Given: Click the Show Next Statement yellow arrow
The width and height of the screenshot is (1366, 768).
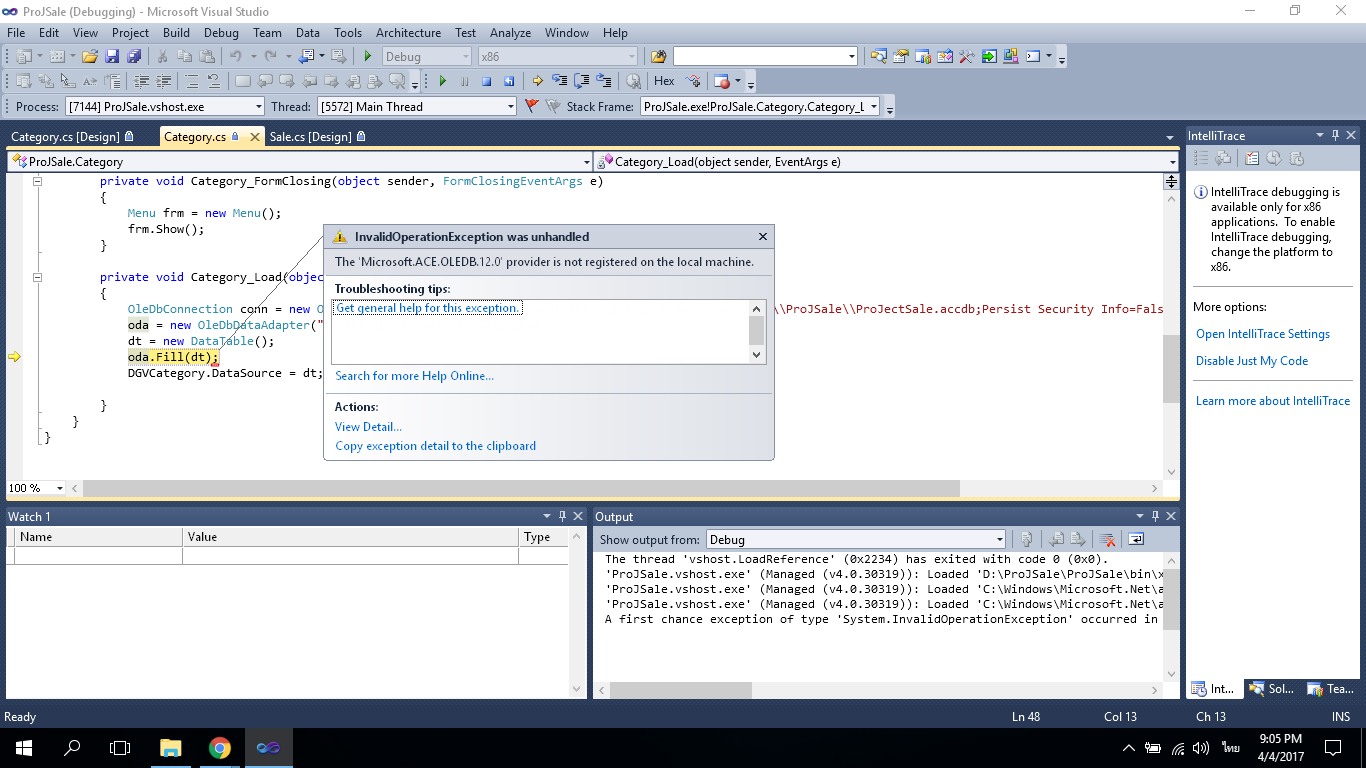Looking at the screenshot, I should (x=538, y=81).
